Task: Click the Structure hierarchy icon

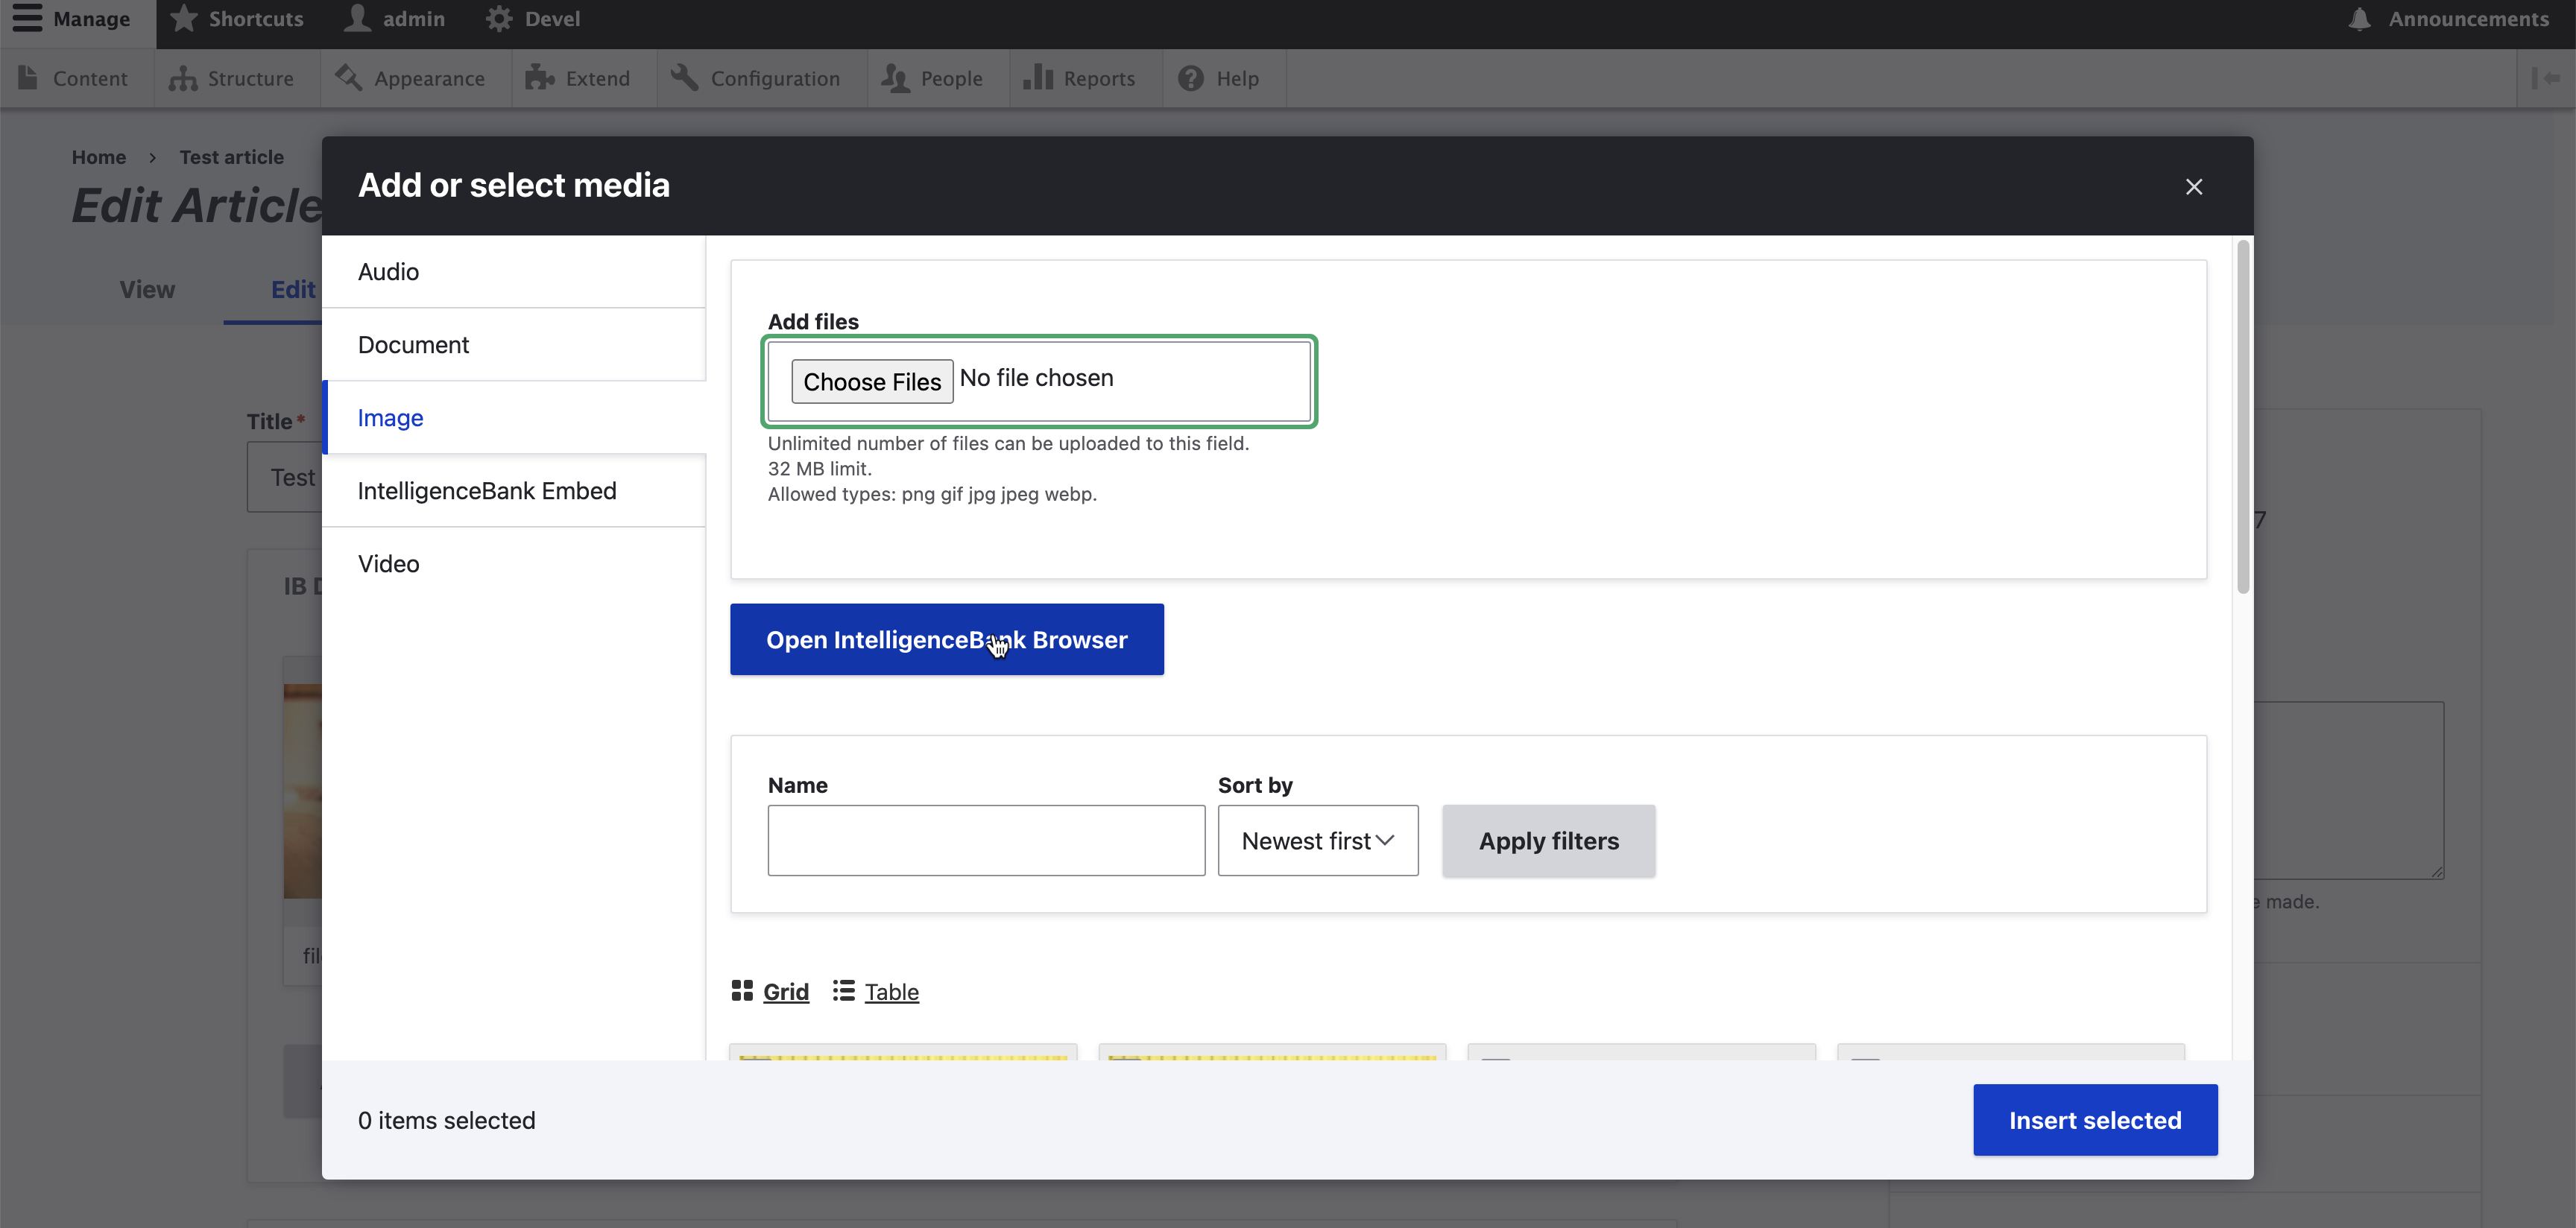Action: 183,78
